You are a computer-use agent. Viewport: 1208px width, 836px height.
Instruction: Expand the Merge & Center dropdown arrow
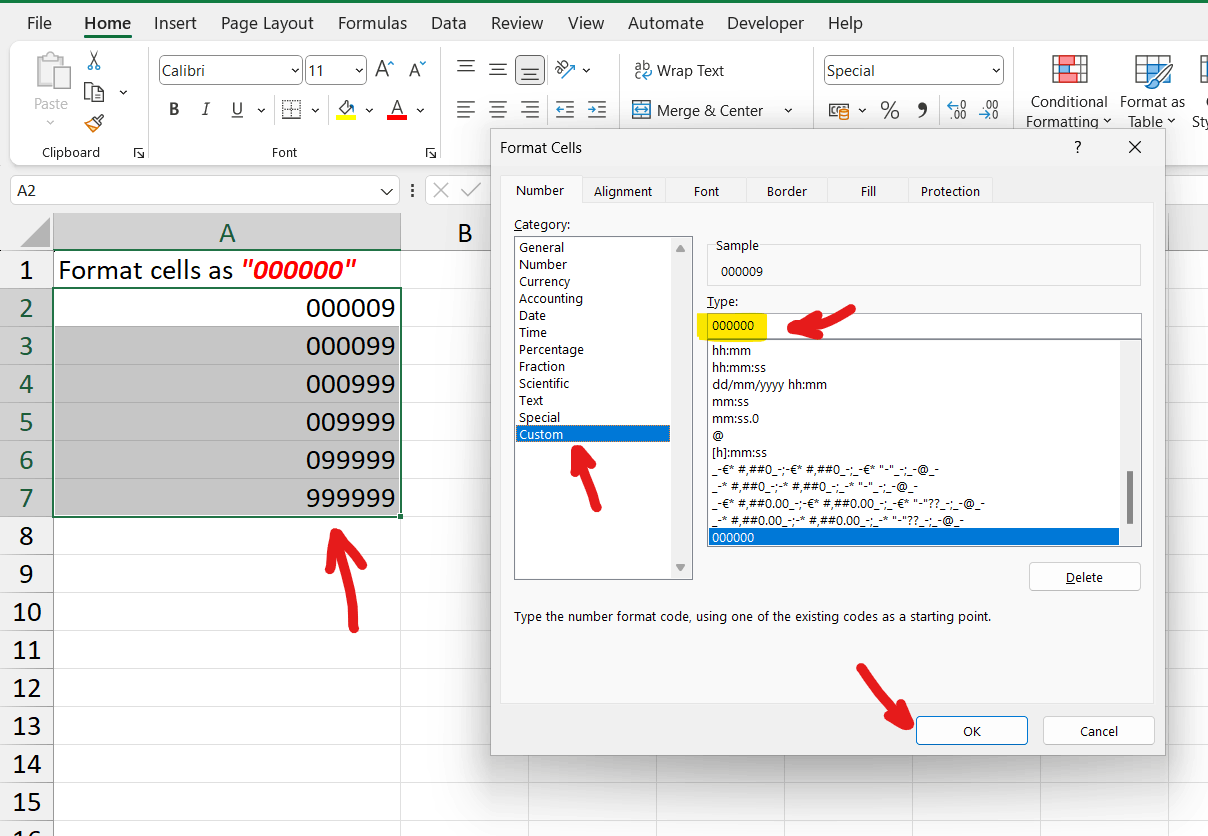pos(788,110)
